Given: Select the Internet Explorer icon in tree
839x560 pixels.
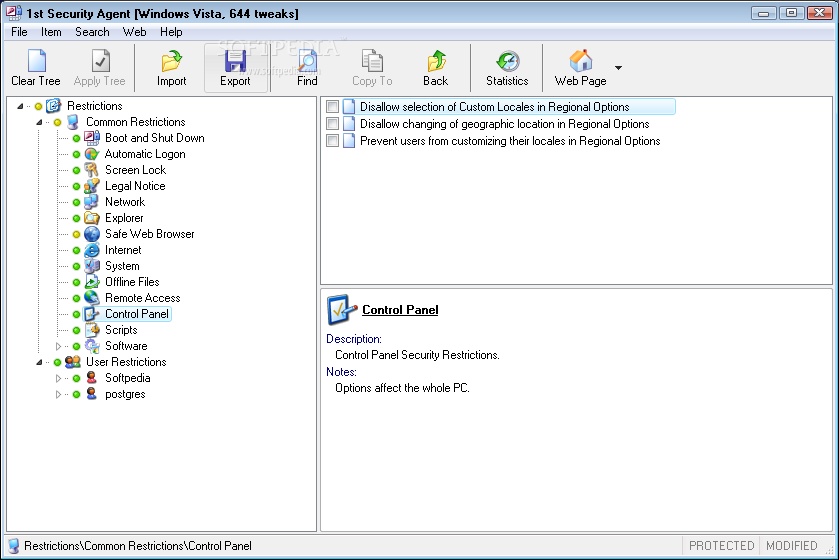Looking at the screenshot, I should click(92, 250).
